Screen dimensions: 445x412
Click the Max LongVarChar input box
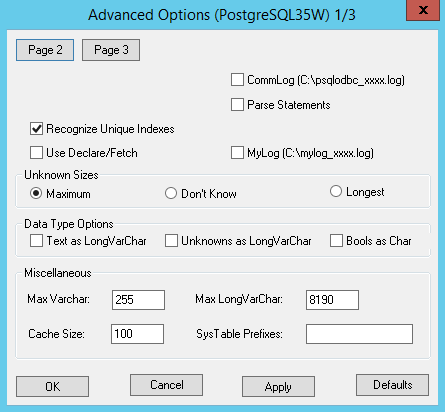pos(332,300)
